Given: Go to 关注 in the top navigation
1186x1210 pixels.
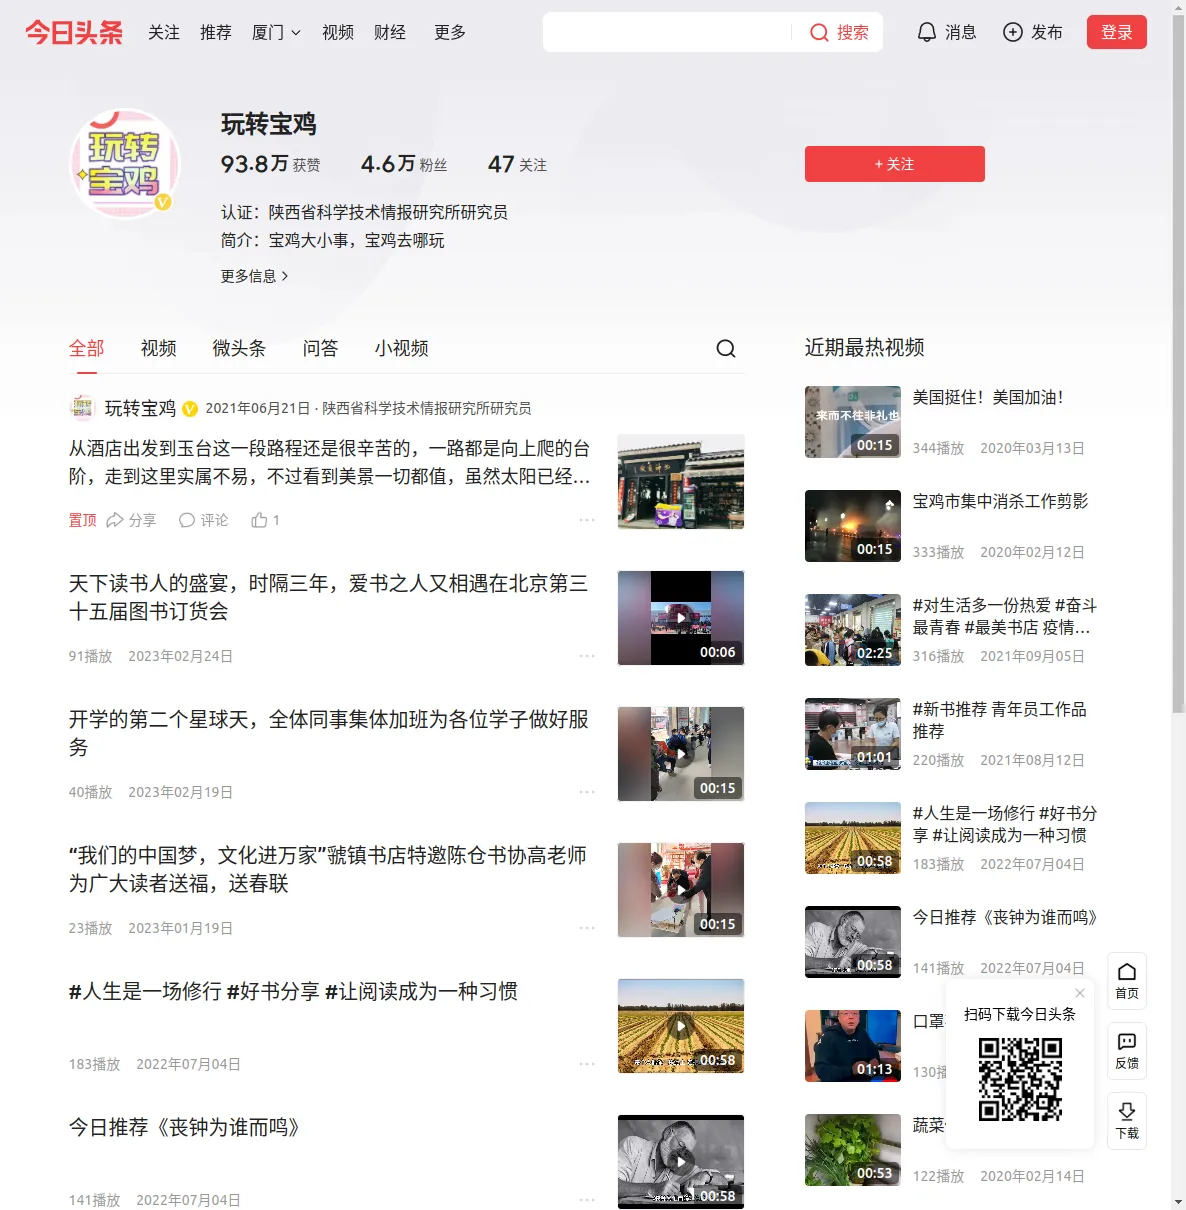Looking at the screenshot, I should tap(164, 33).
